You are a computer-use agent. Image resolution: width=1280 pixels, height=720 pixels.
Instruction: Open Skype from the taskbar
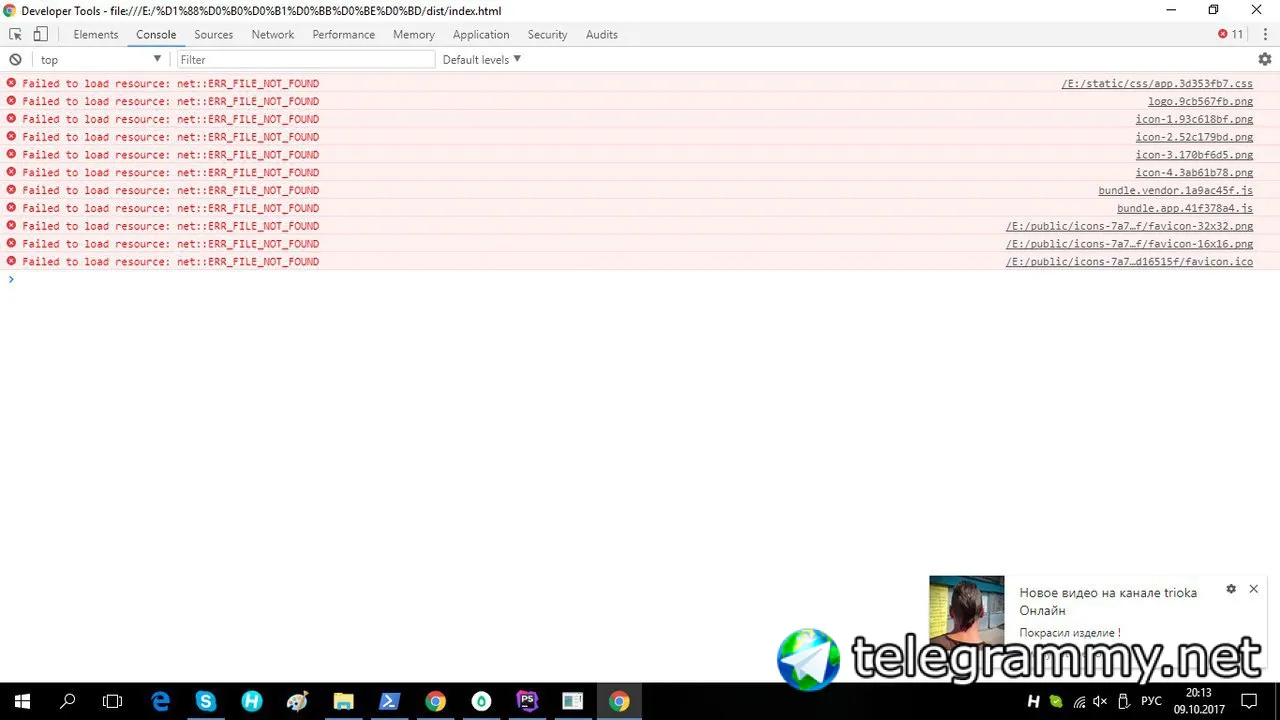click(206, 702)
